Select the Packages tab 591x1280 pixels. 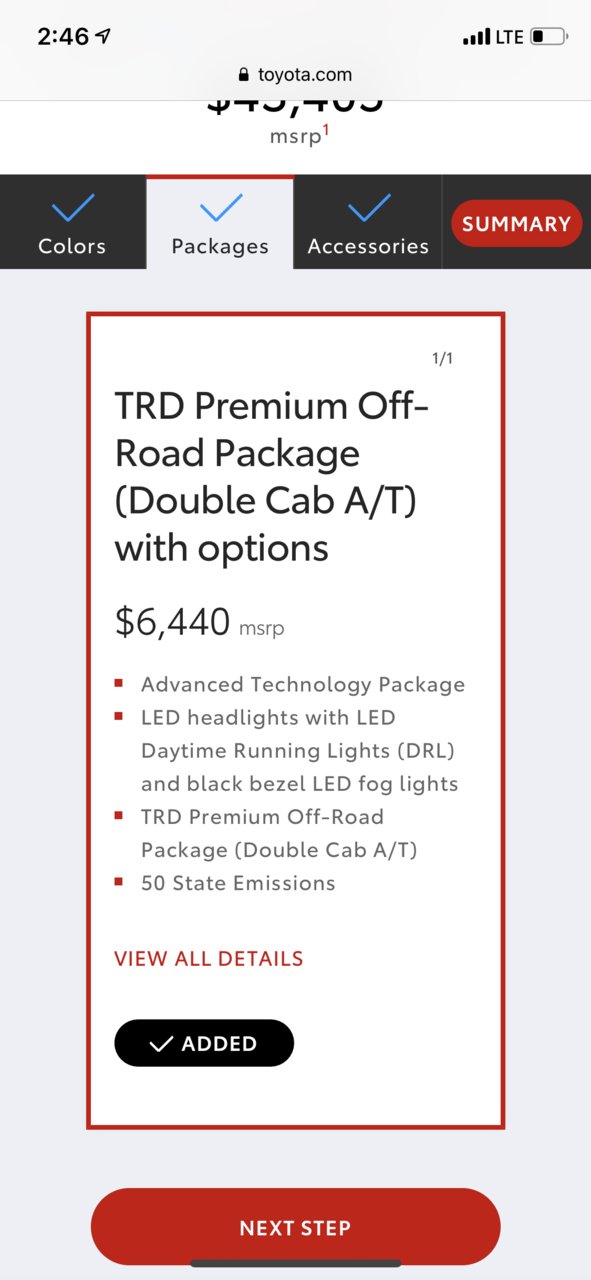tap(220, 222)
